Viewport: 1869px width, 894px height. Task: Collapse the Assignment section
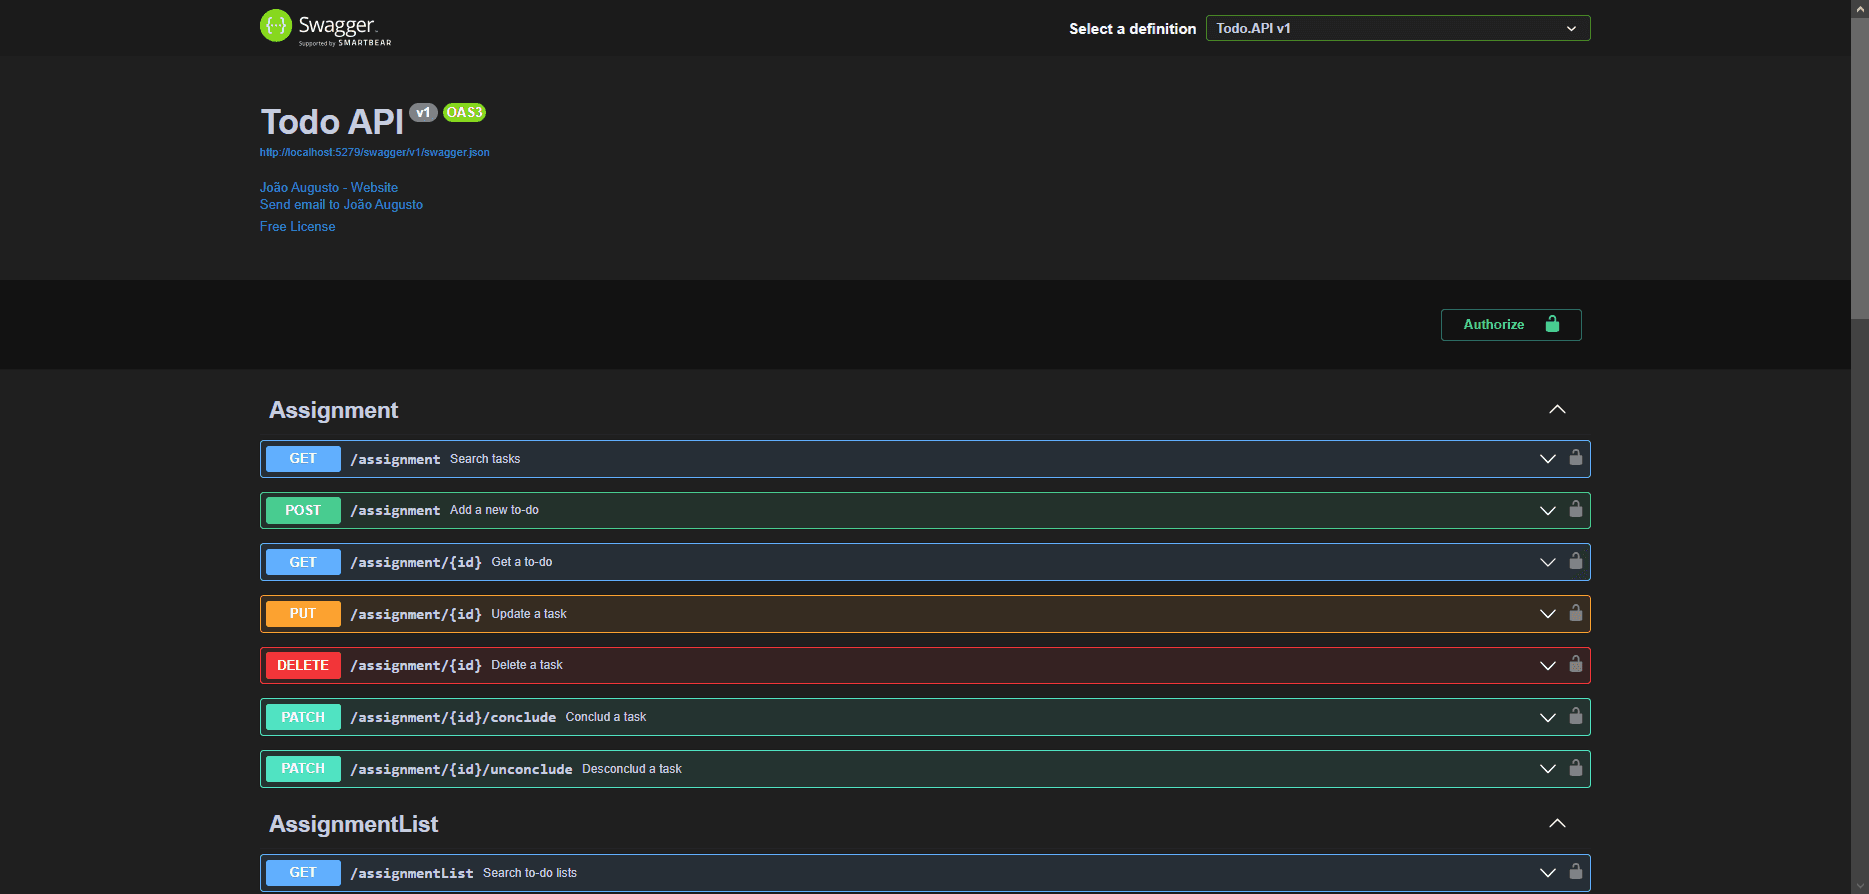point(1557,410)
